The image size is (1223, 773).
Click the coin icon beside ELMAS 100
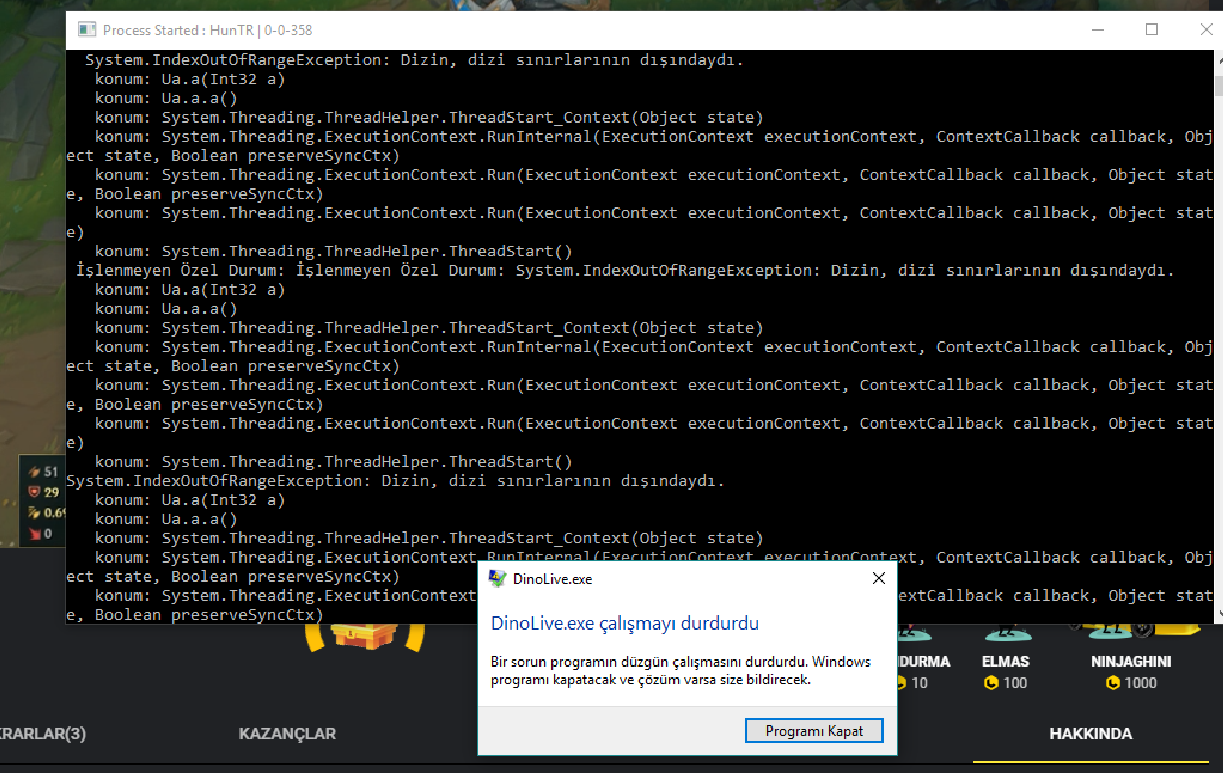[x=991, y=683]
